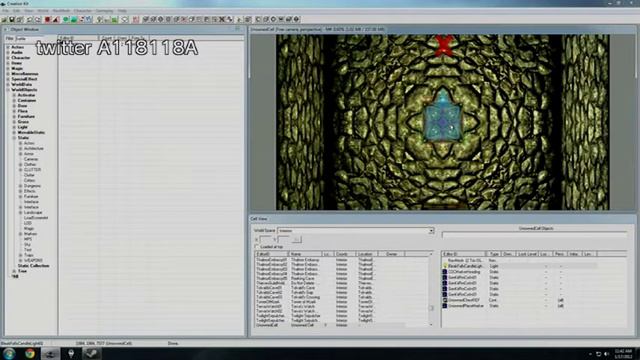
Task: Click the Y coordinate field in Cell View
Action: point(284,240)
